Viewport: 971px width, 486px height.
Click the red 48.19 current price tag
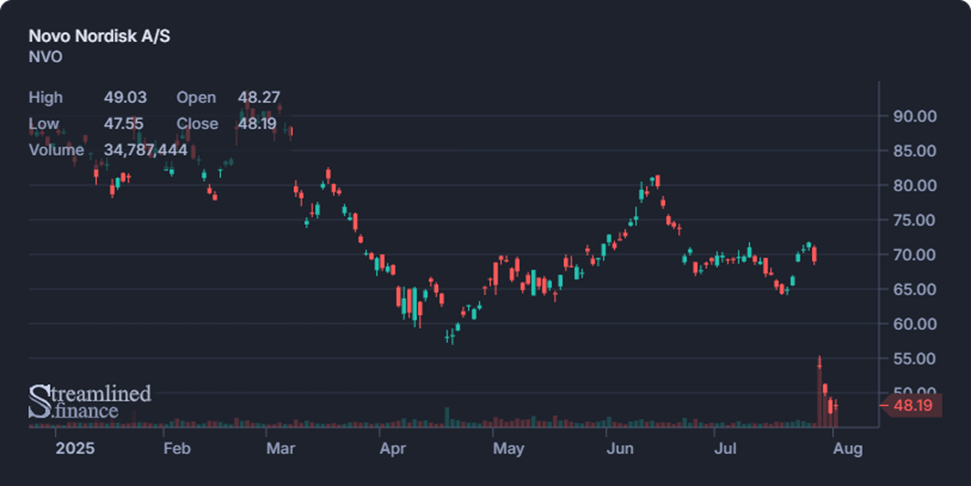click(912, 406)
